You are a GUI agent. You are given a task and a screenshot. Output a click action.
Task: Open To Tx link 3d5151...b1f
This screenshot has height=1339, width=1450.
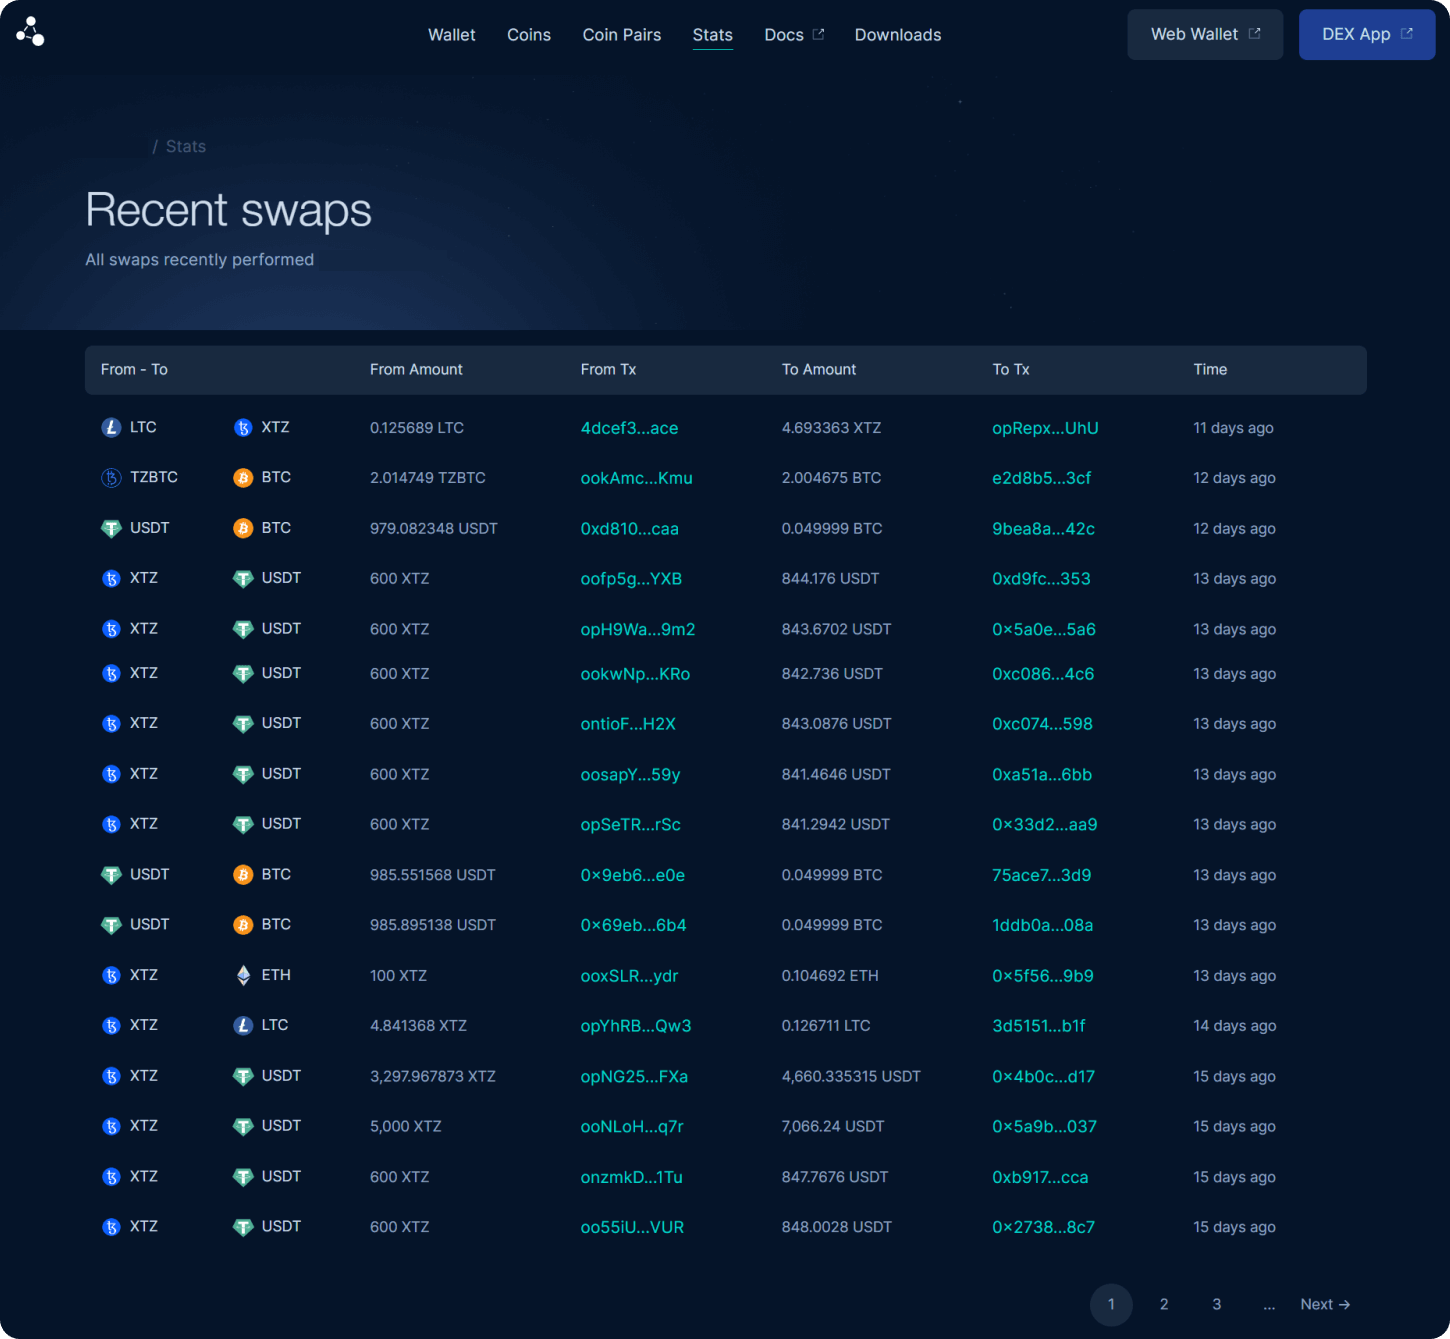click(x=1038, y=1026)
